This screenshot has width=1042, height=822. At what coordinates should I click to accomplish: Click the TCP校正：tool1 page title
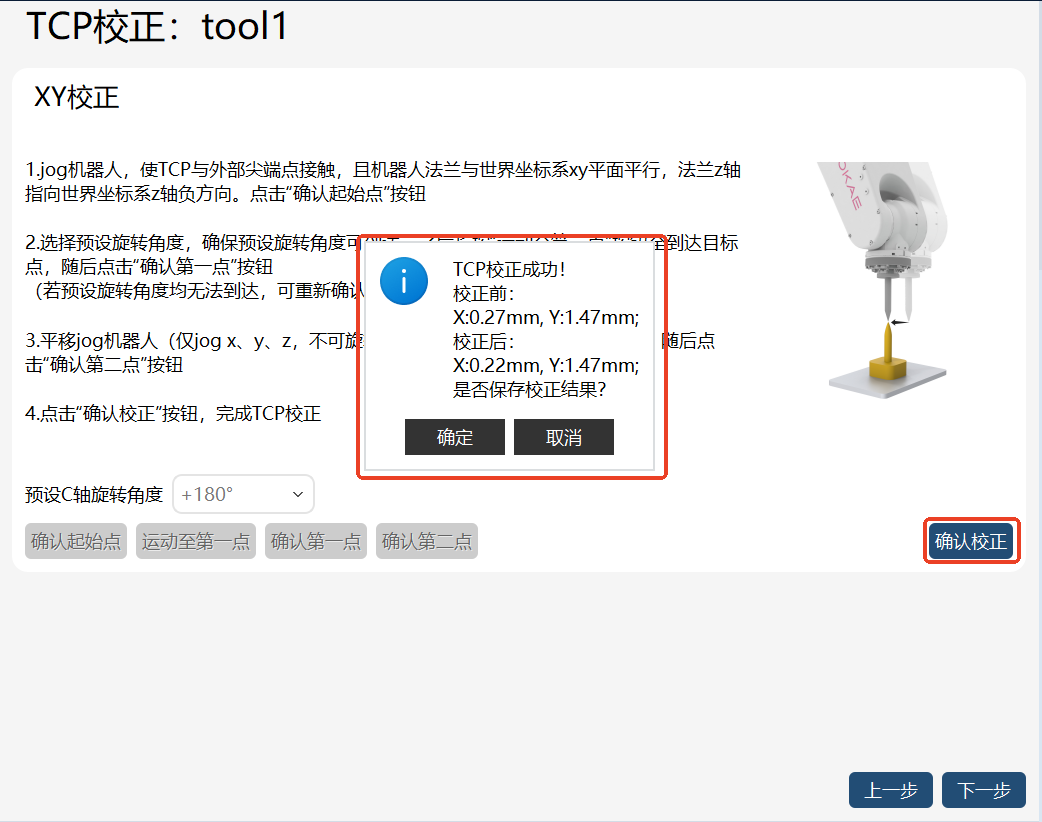[157, 27]
